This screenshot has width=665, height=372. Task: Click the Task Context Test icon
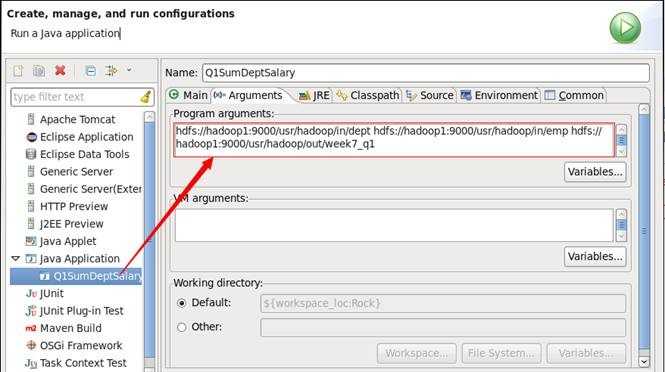31,363
